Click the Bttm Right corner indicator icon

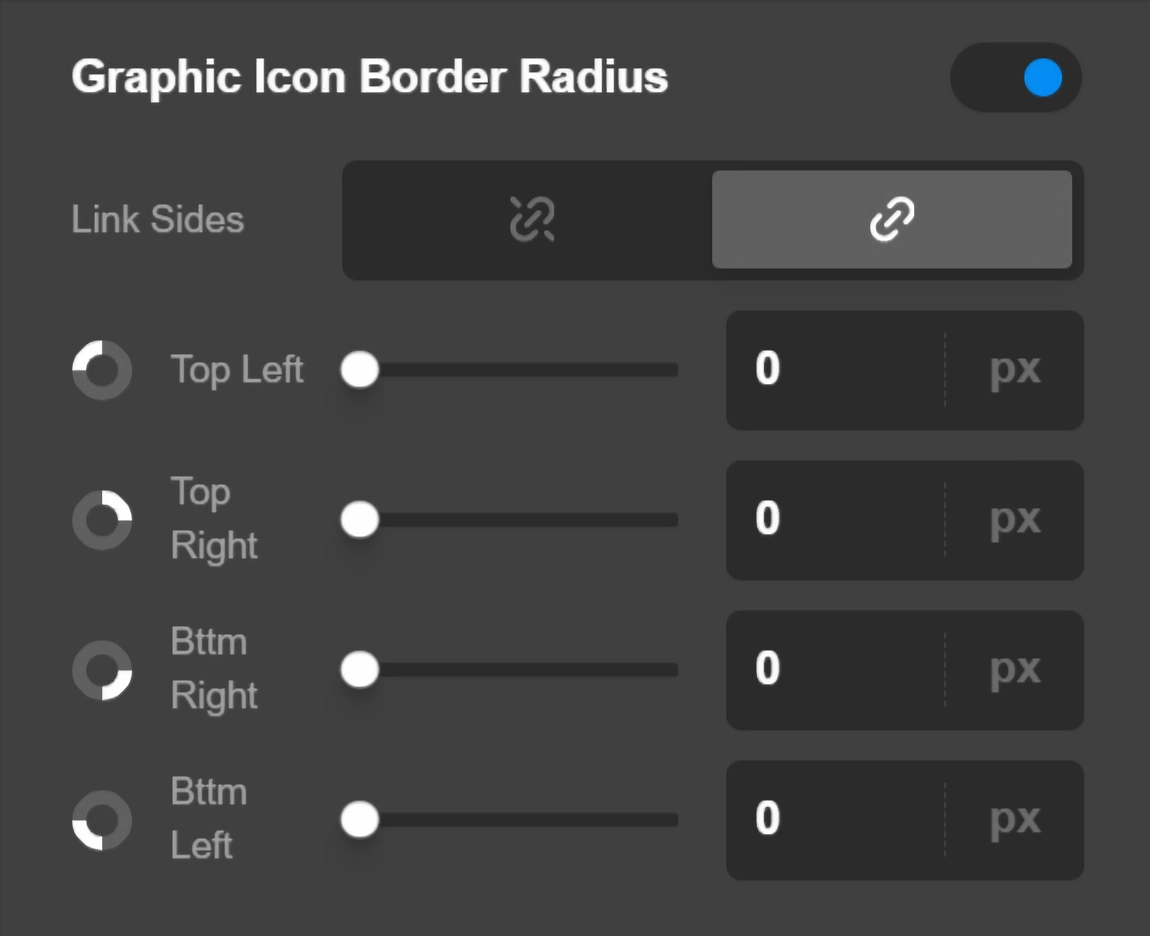[101, 670]
